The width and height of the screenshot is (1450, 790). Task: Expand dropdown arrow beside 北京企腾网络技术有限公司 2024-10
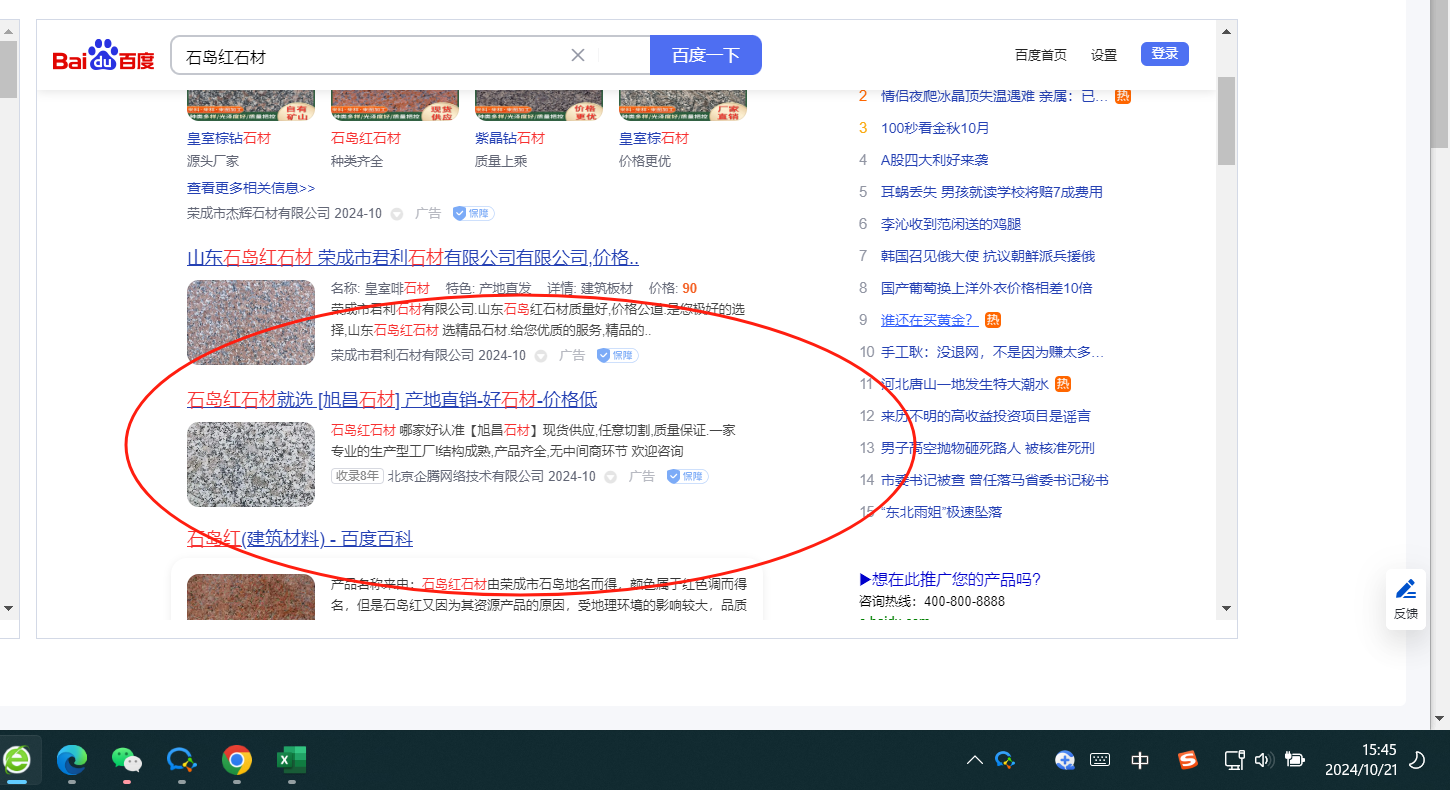611,477
